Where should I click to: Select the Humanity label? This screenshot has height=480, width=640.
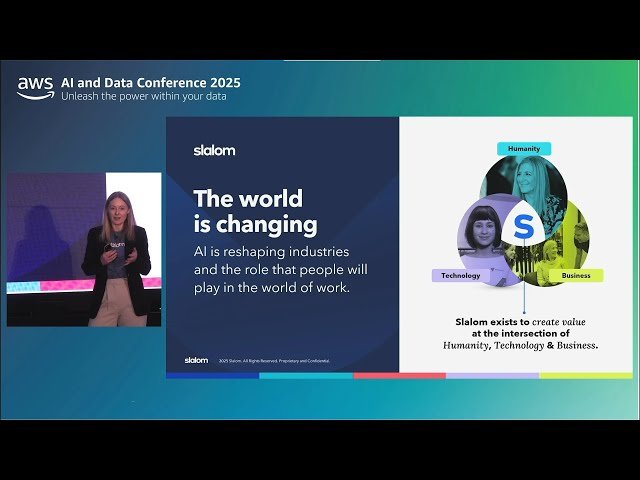click(x=524, y=149)
